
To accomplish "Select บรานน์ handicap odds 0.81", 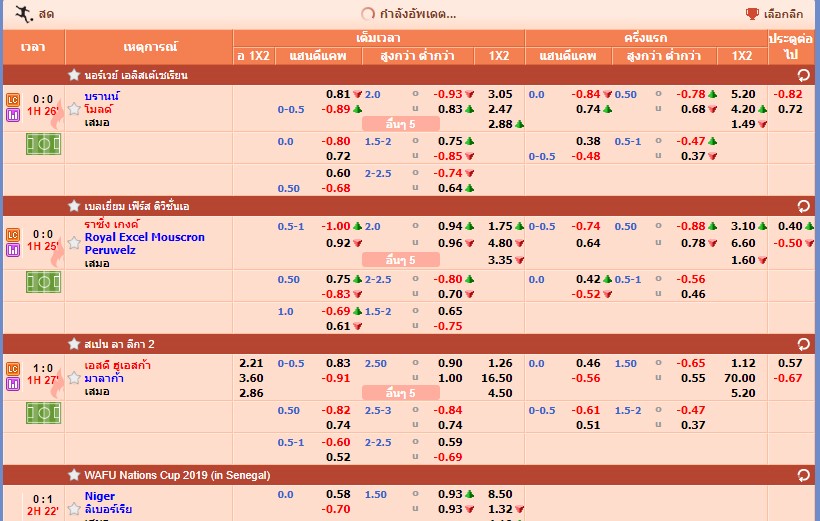I will [338, 94].
